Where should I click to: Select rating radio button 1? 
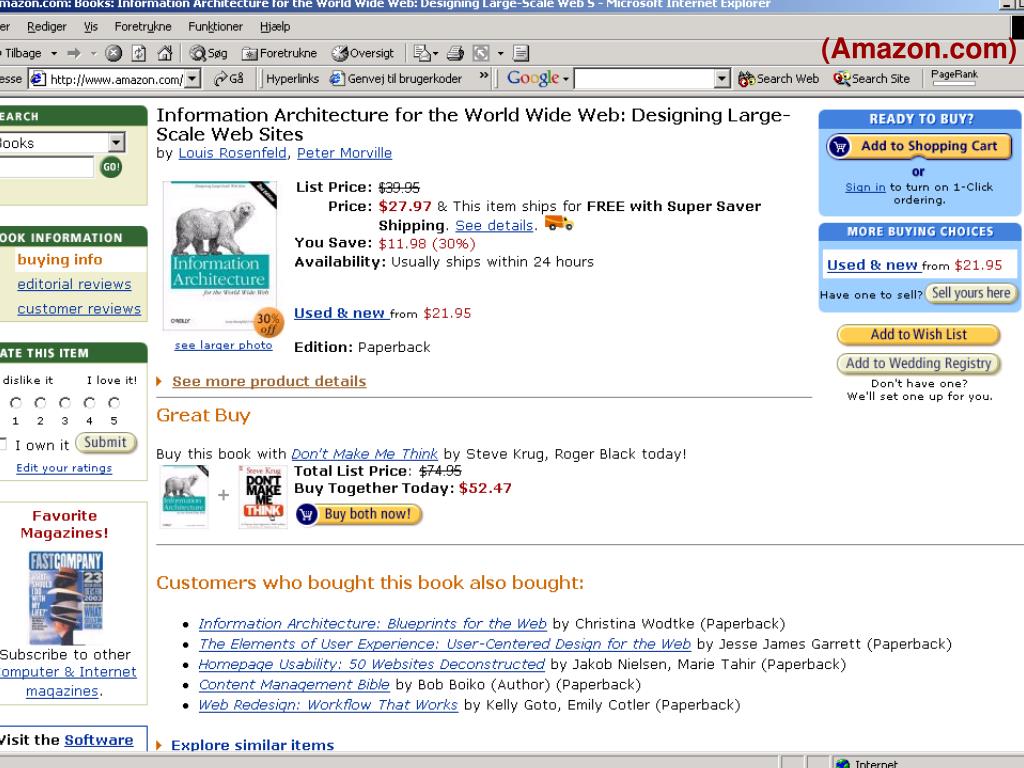click(16, 403)
